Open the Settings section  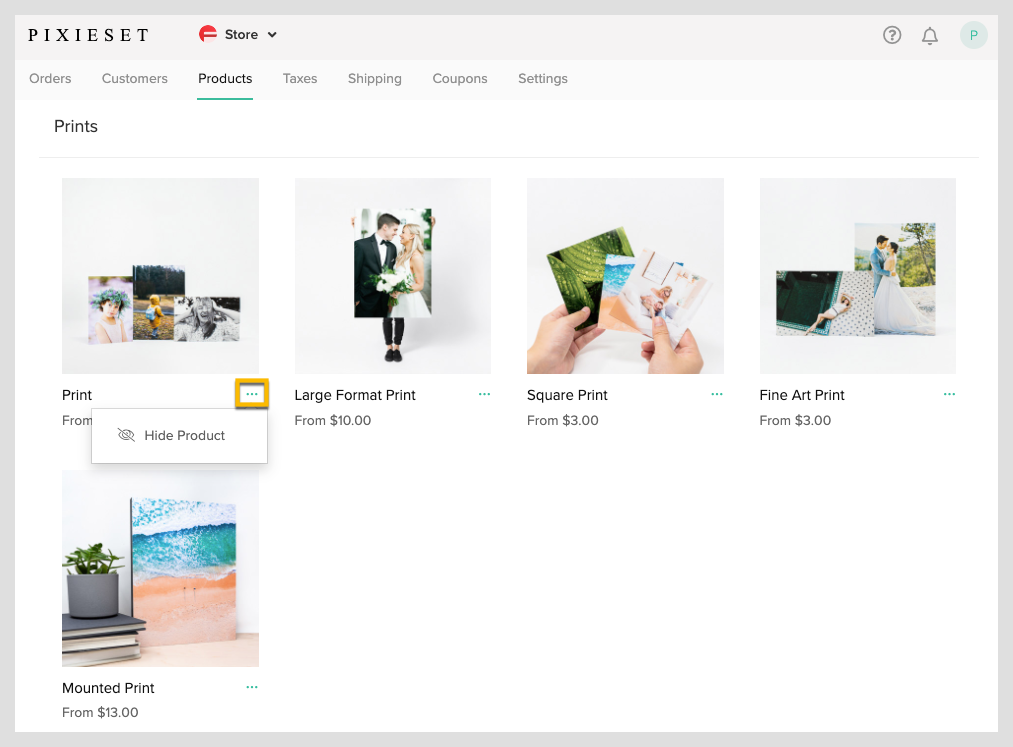click(542, 78)
